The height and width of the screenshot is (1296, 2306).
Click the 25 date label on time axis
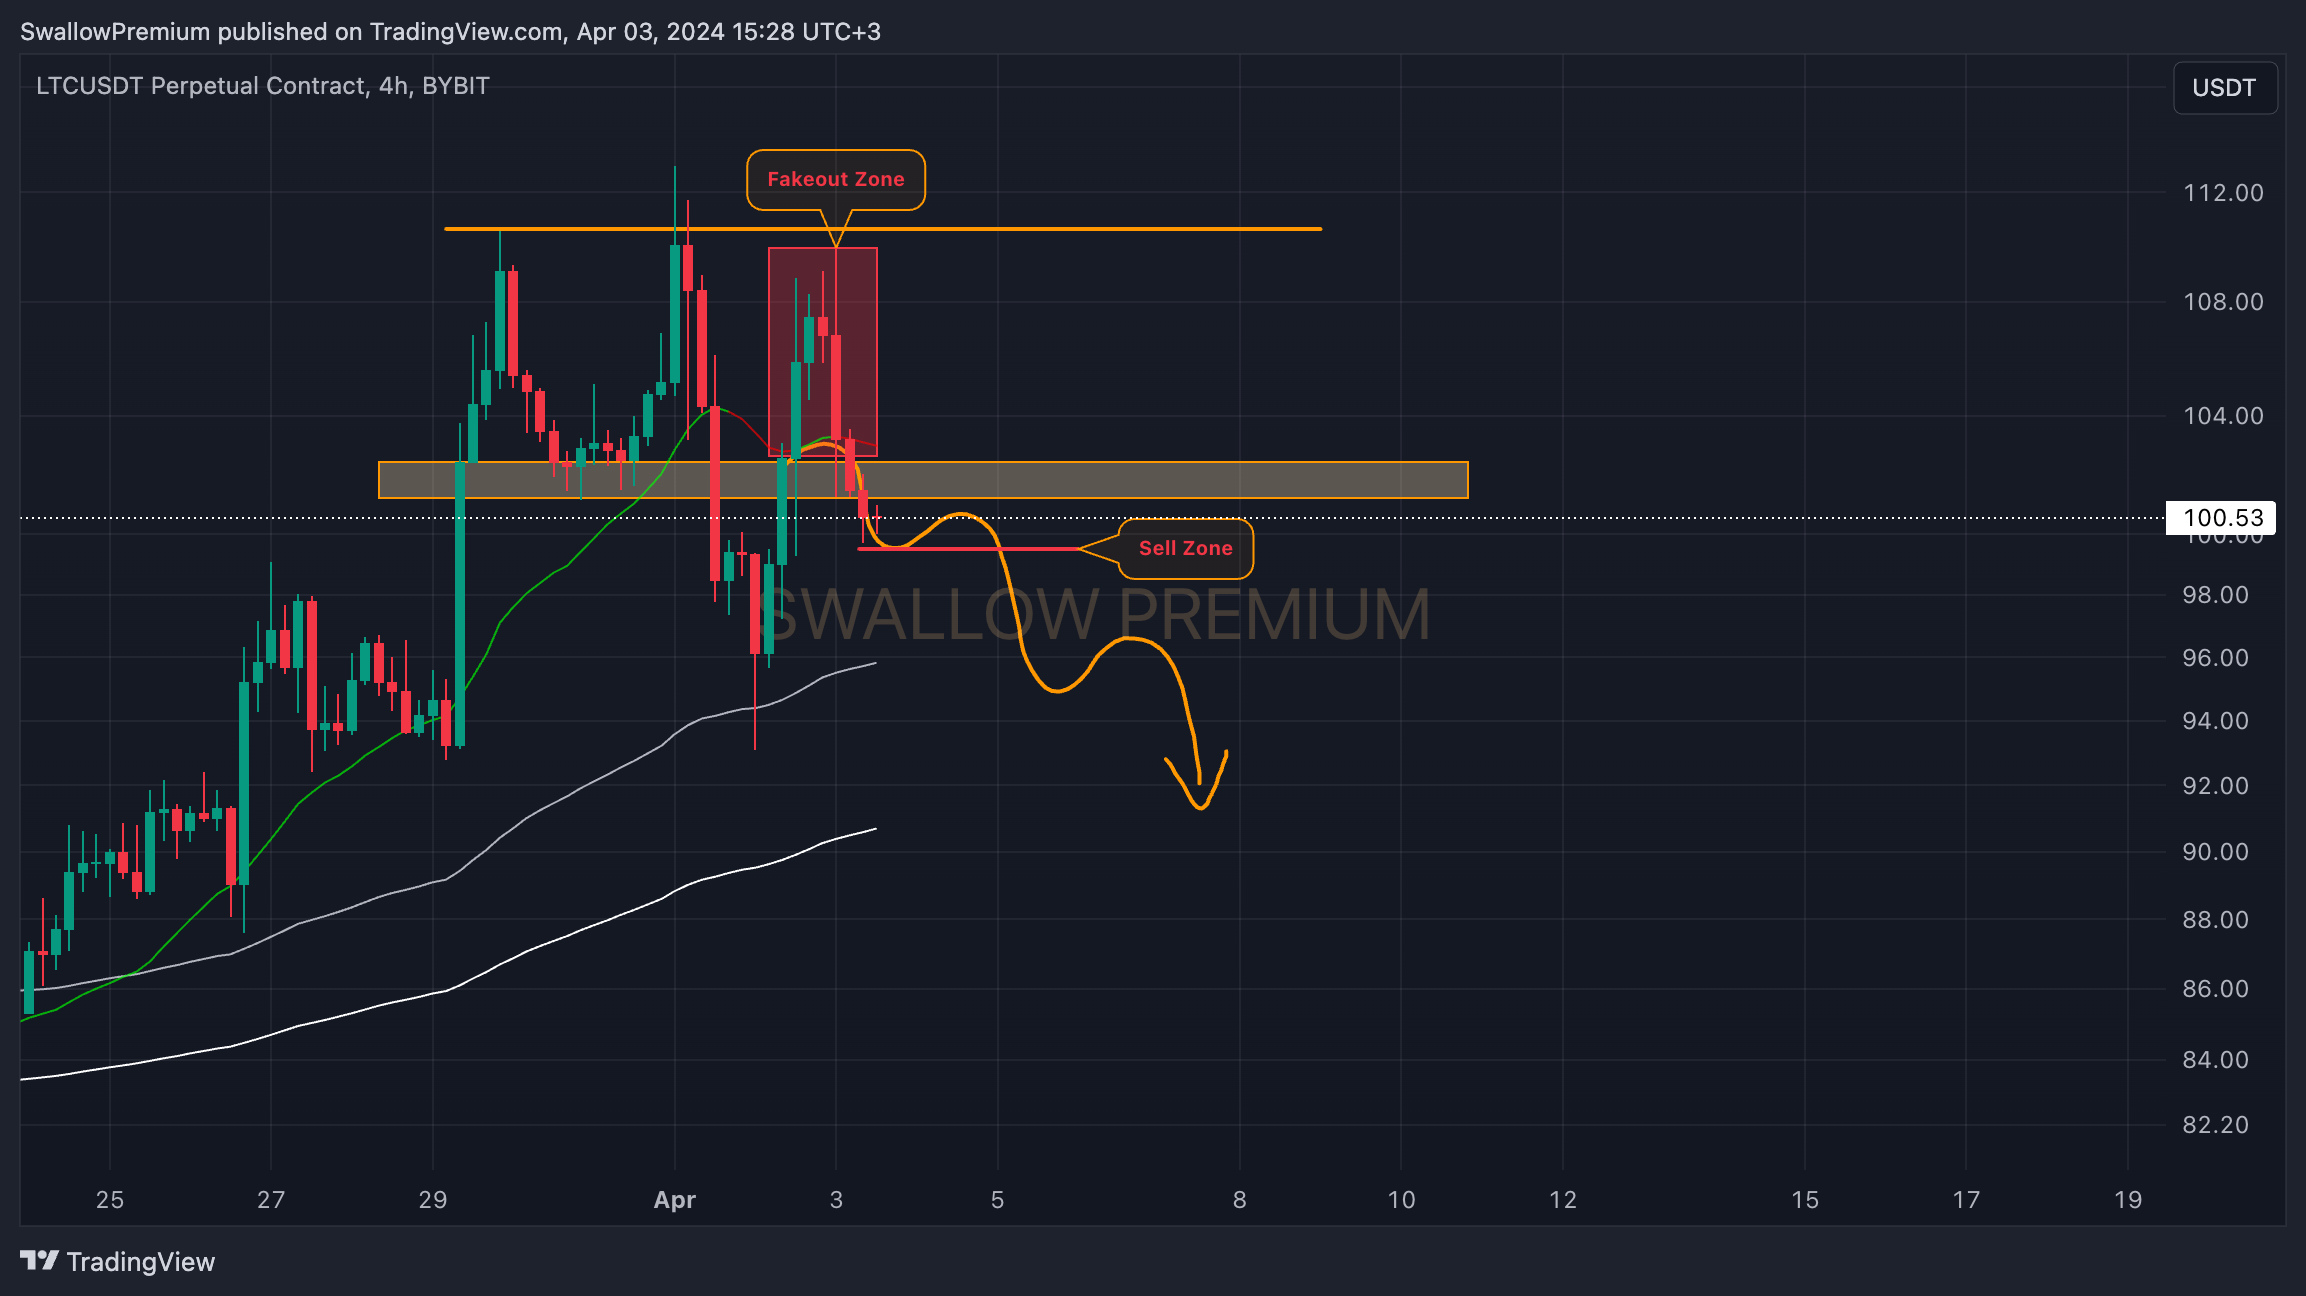pyautogui.click(x=110, y=1200)
